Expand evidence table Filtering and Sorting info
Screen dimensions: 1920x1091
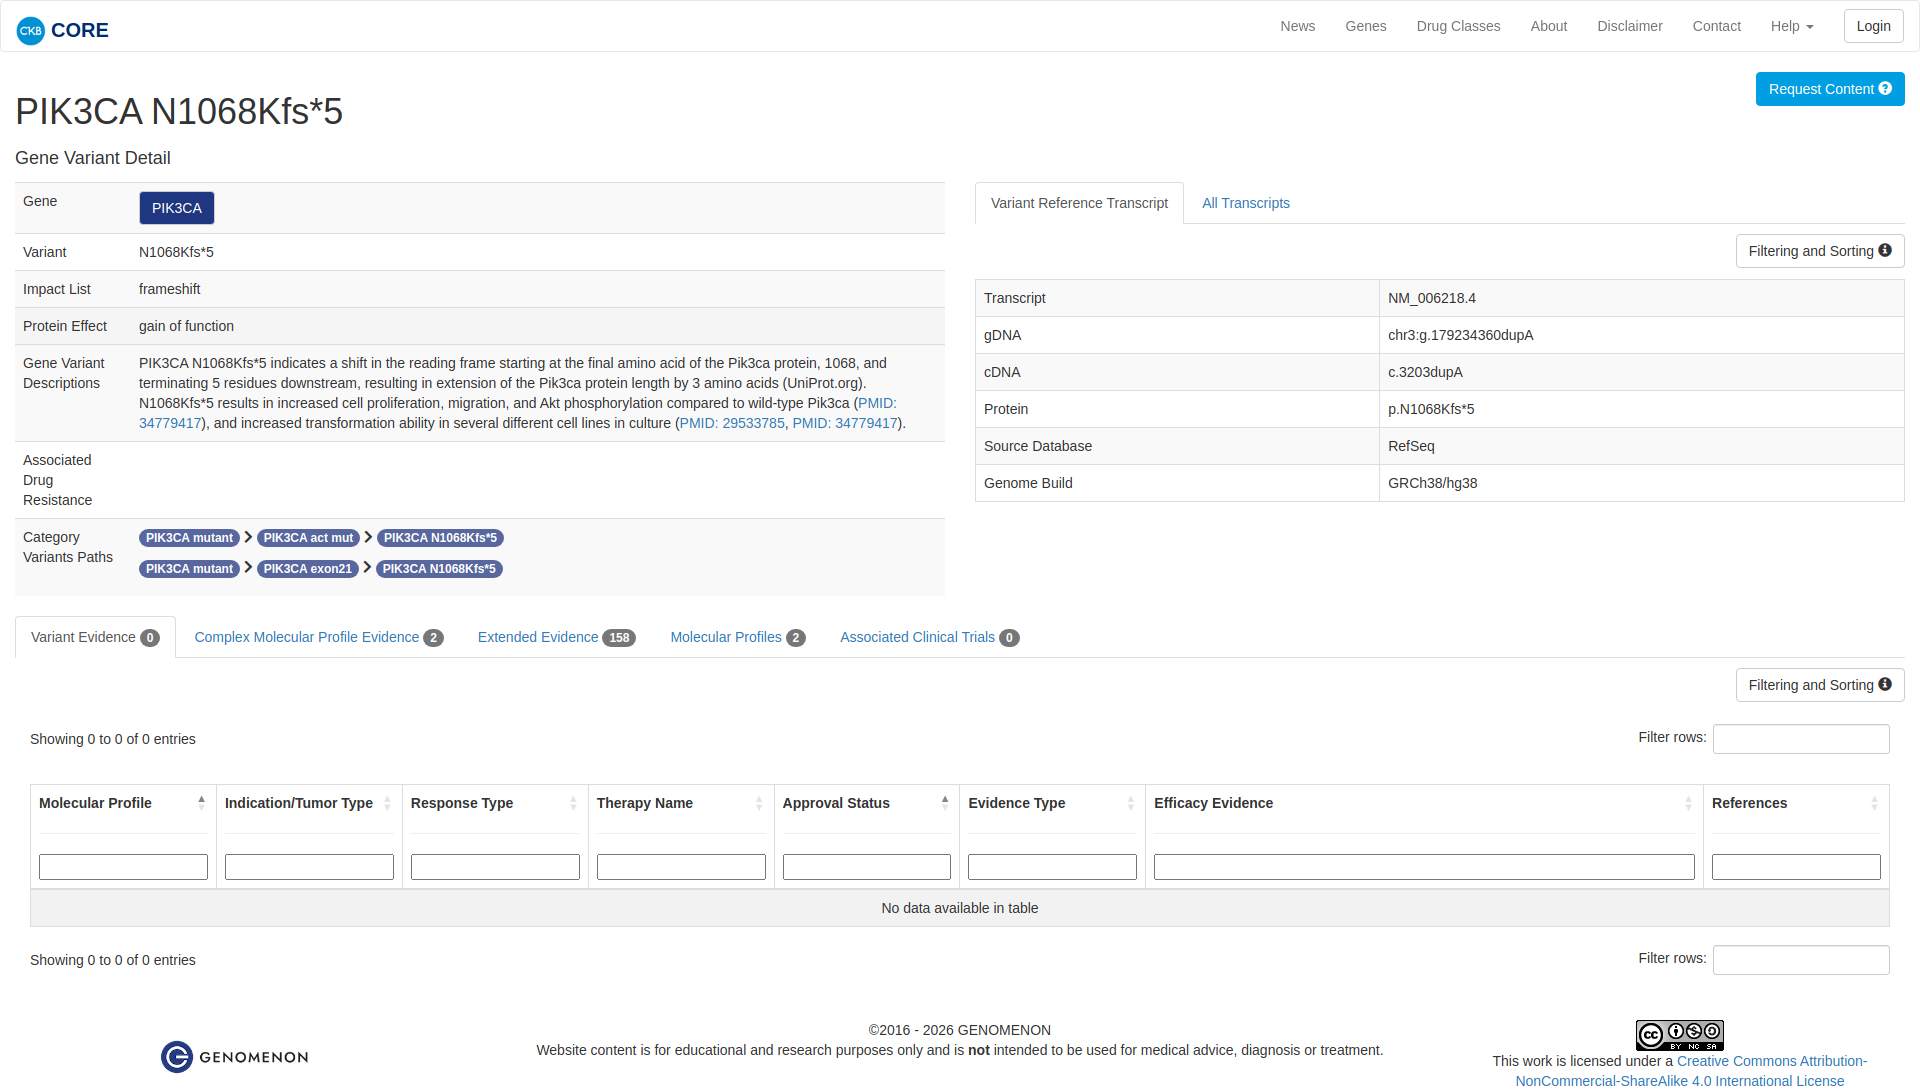(1819, 685)
